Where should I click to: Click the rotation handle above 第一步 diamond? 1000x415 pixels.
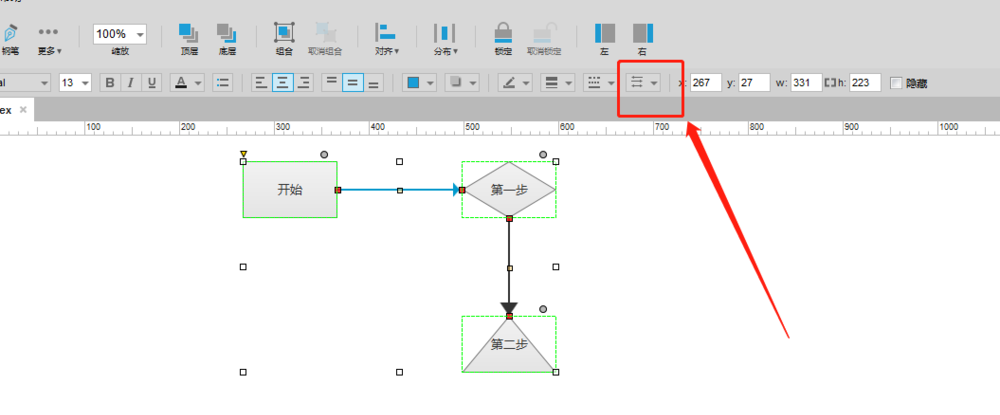coord(543,154)
